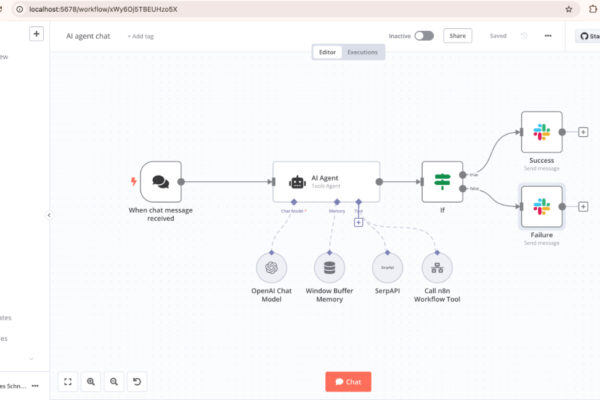Reset the canvas zoom level
This screenshot has height=400, width=600.
click(137, 382)
